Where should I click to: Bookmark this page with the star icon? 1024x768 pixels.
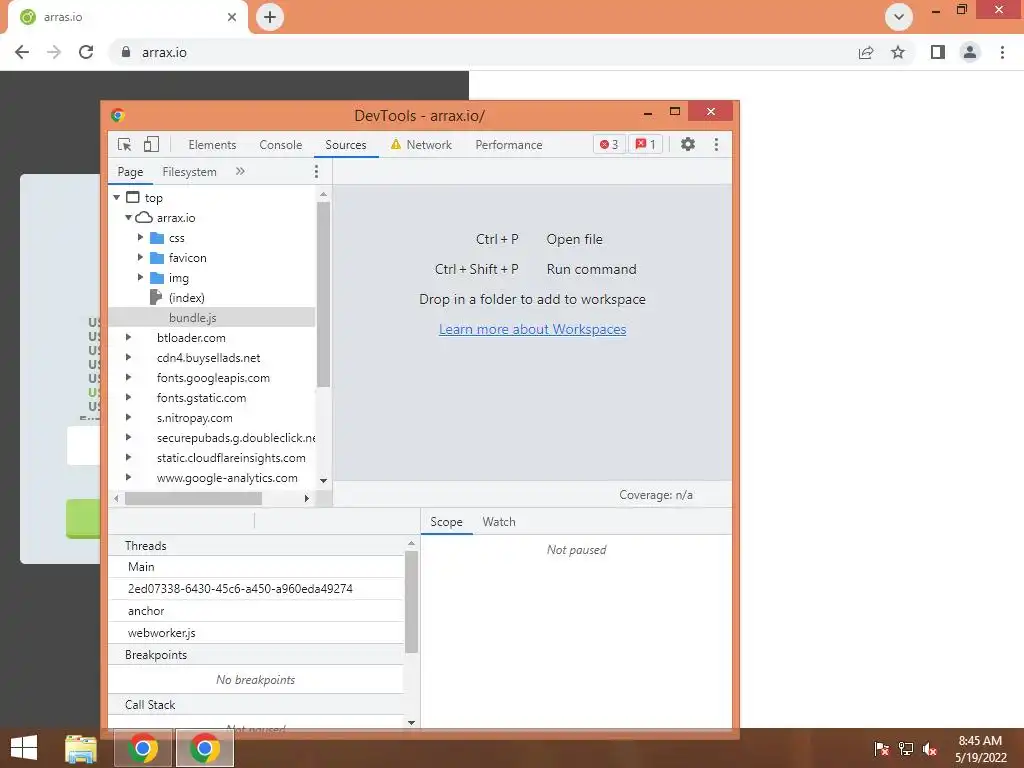click(898, 52)
